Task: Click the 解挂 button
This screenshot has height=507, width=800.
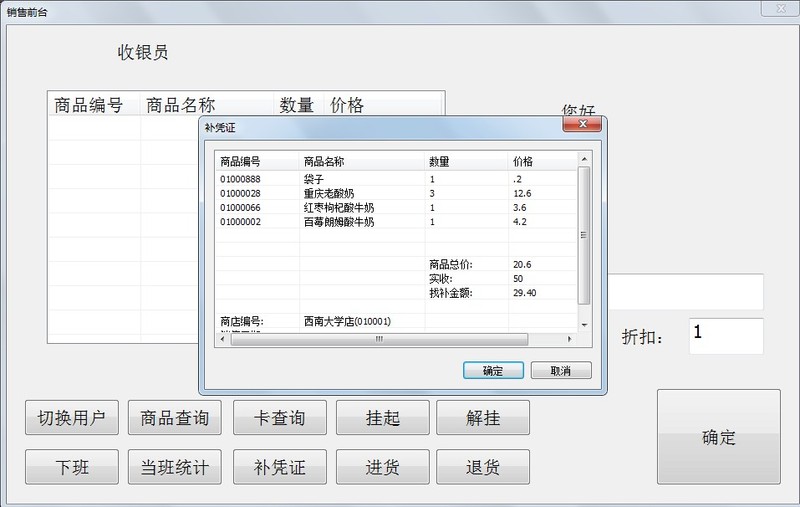Action: pyautogui.click(x=483, y=418)
